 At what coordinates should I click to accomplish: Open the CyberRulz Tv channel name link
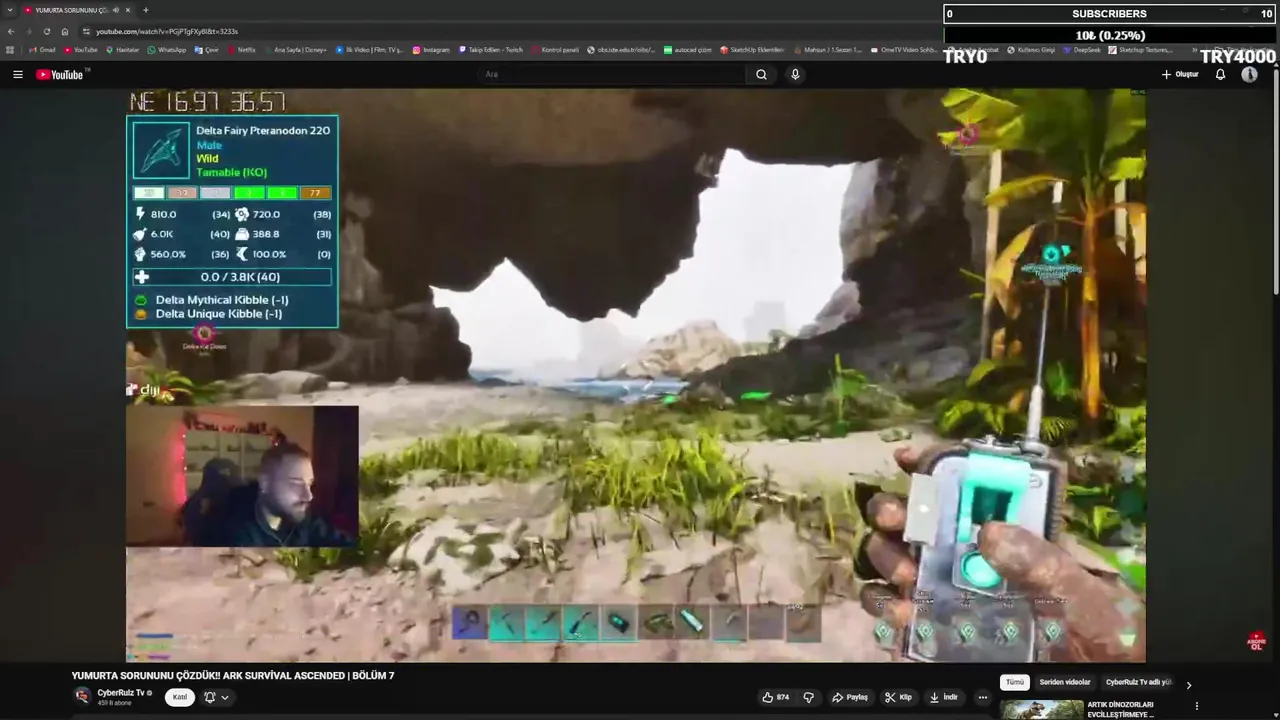[x=121, y=692]
